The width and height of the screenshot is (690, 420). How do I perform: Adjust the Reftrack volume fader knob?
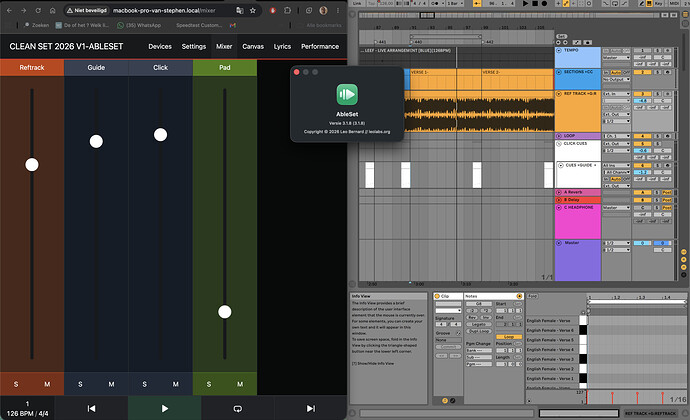pyautogui.click(x=32, y=165)
